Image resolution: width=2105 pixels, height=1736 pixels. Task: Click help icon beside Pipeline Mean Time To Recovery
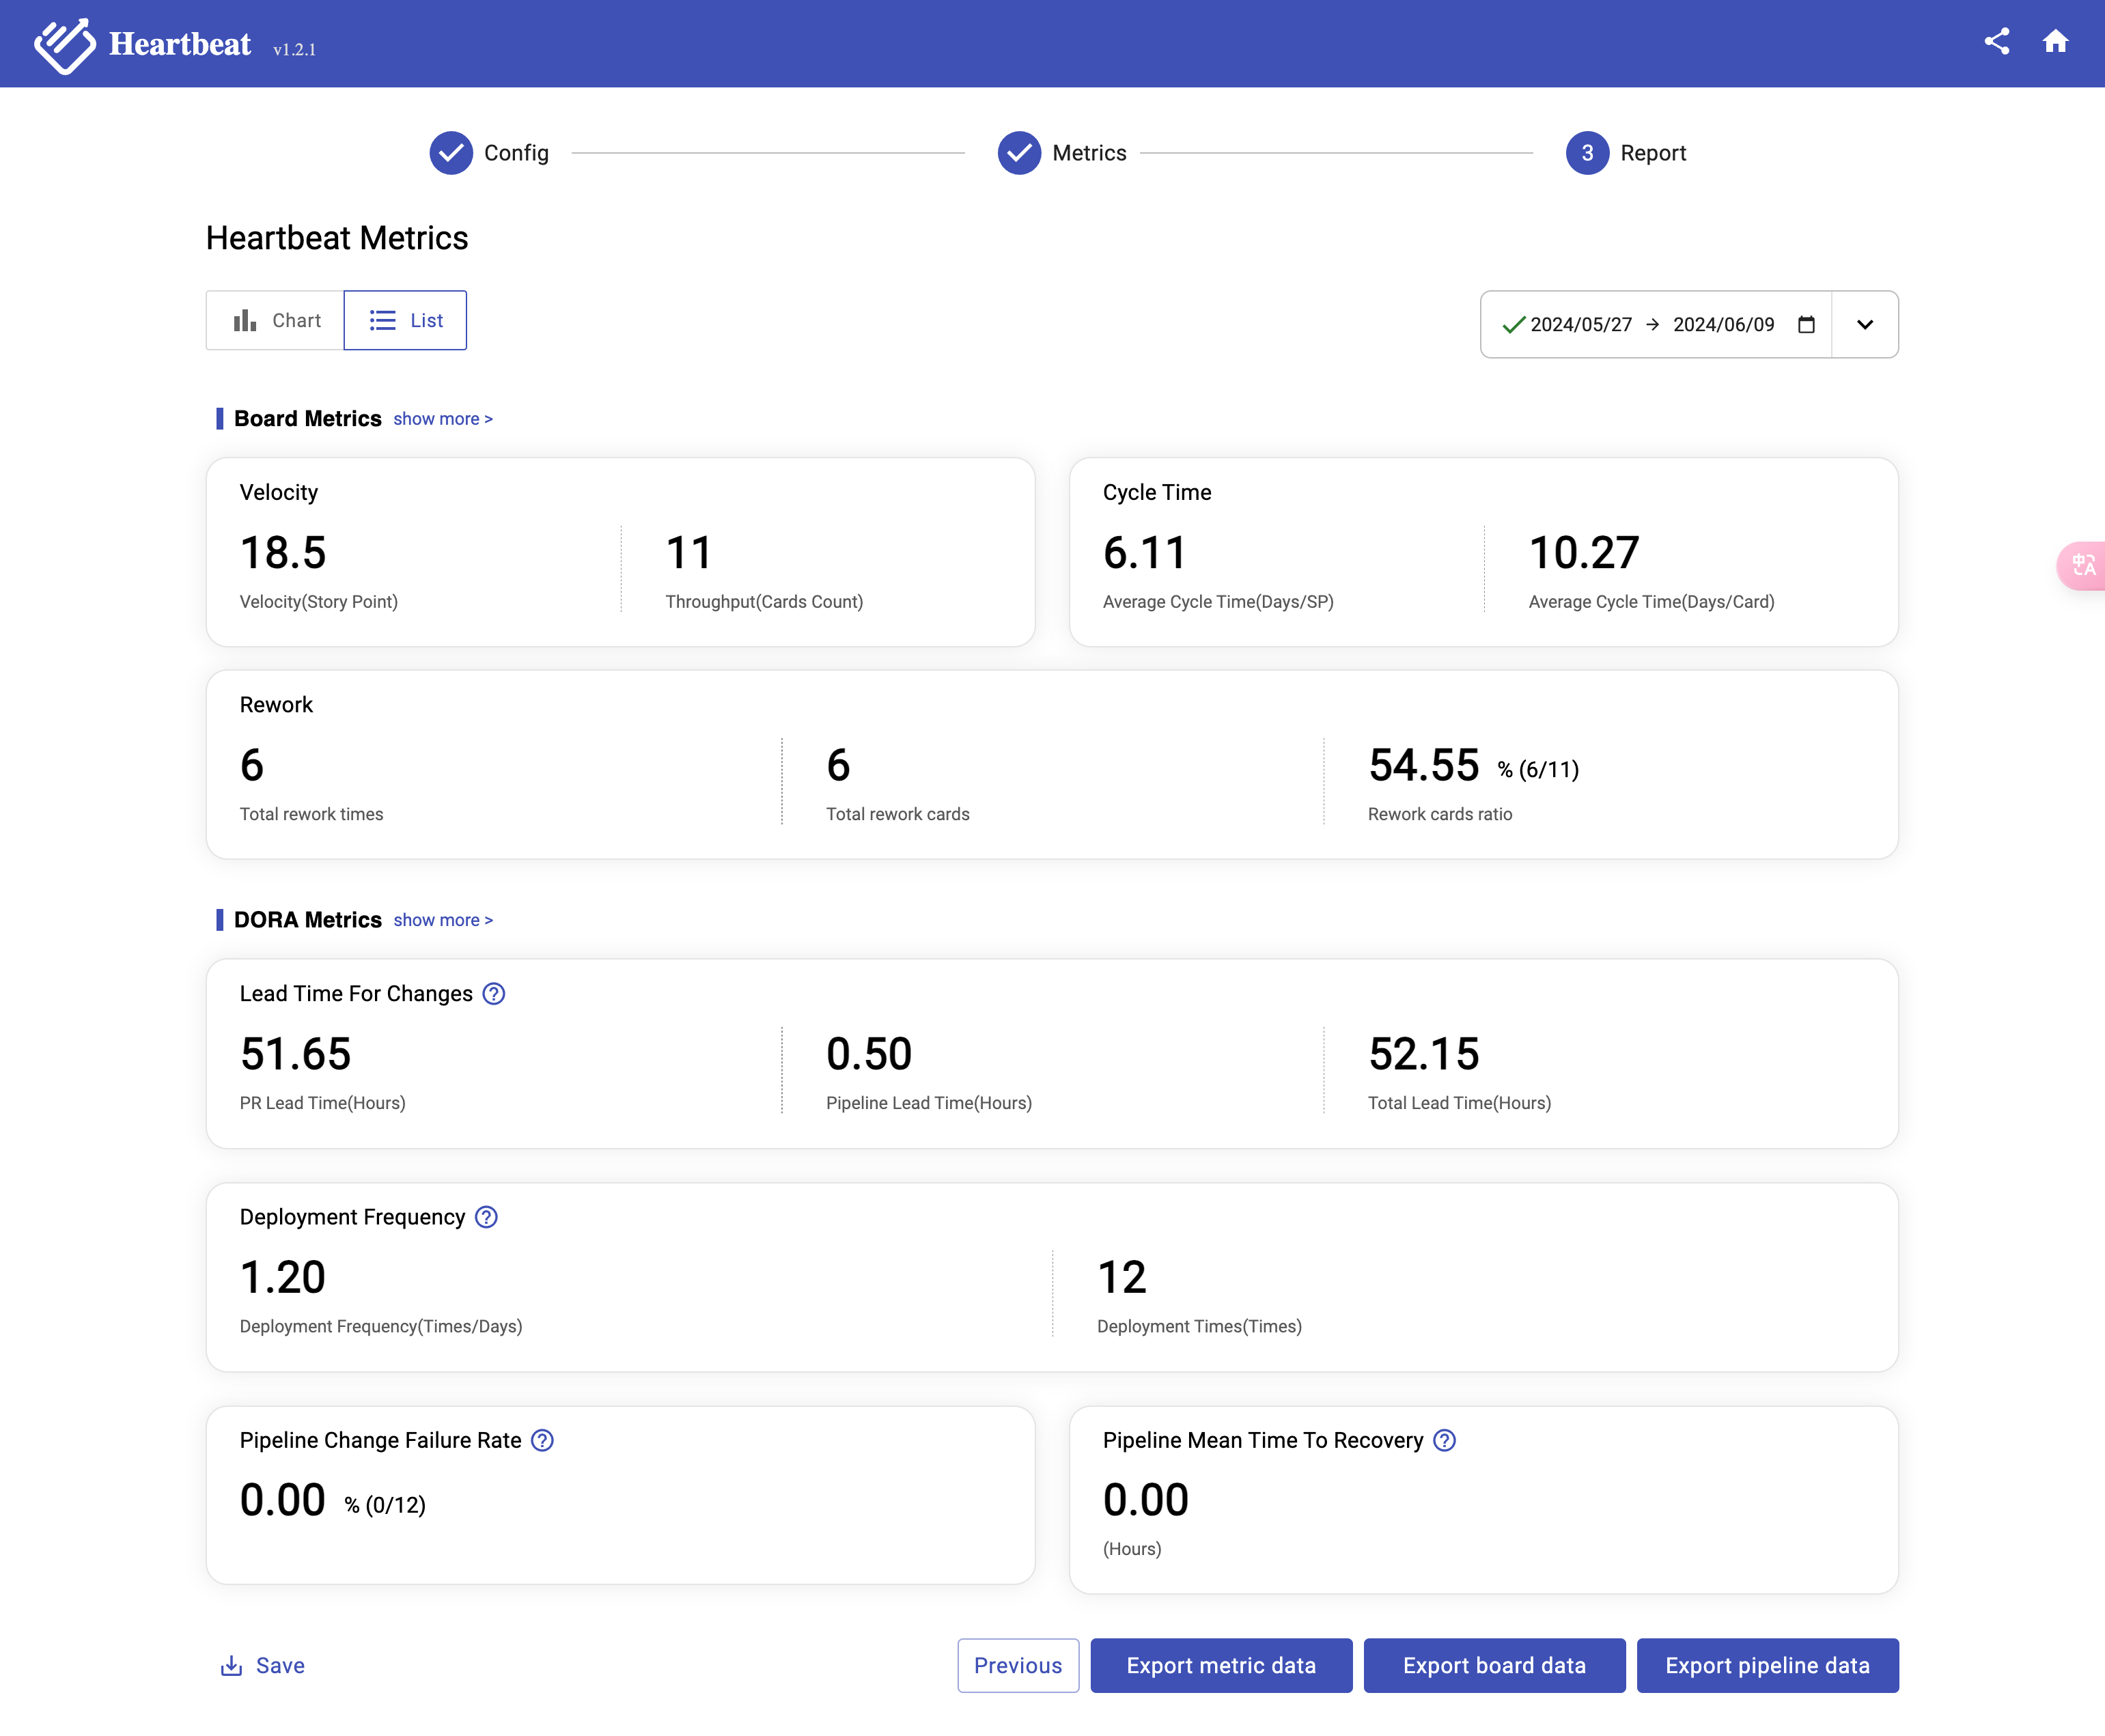[1444, 1440]
